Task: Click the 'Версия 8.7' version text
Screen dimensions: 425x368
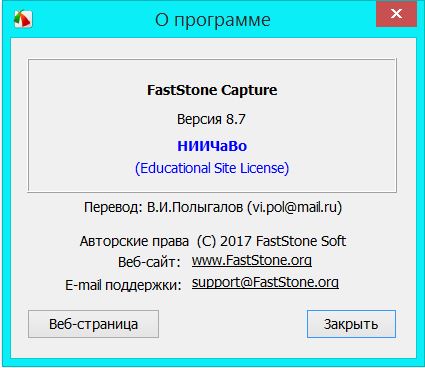Action: [211, 119]
